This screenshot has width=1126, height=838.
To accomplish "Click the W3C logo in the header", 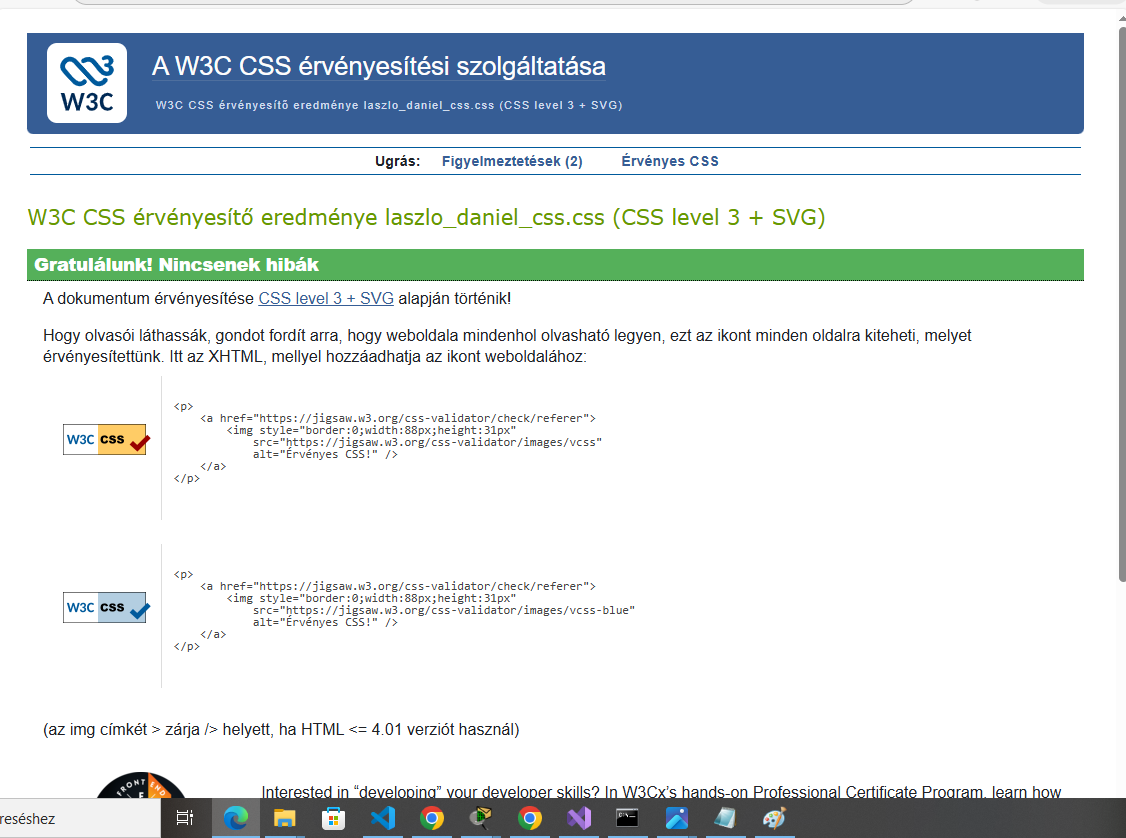I will click(87, 83).
